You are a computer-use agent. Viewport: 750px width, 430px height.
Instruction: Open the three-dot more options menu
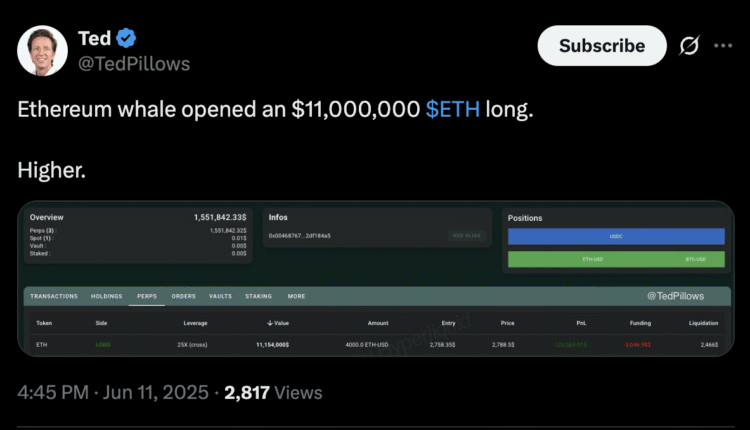click(x=724, y=46)
